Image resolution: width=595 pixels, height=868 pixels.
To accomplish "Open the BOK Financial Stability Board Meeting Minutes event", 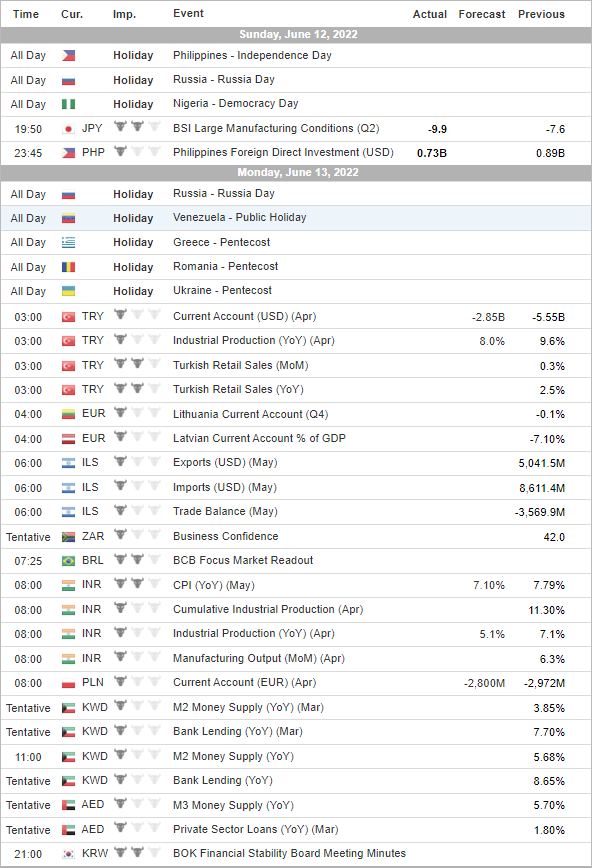I will coord(289,854).
